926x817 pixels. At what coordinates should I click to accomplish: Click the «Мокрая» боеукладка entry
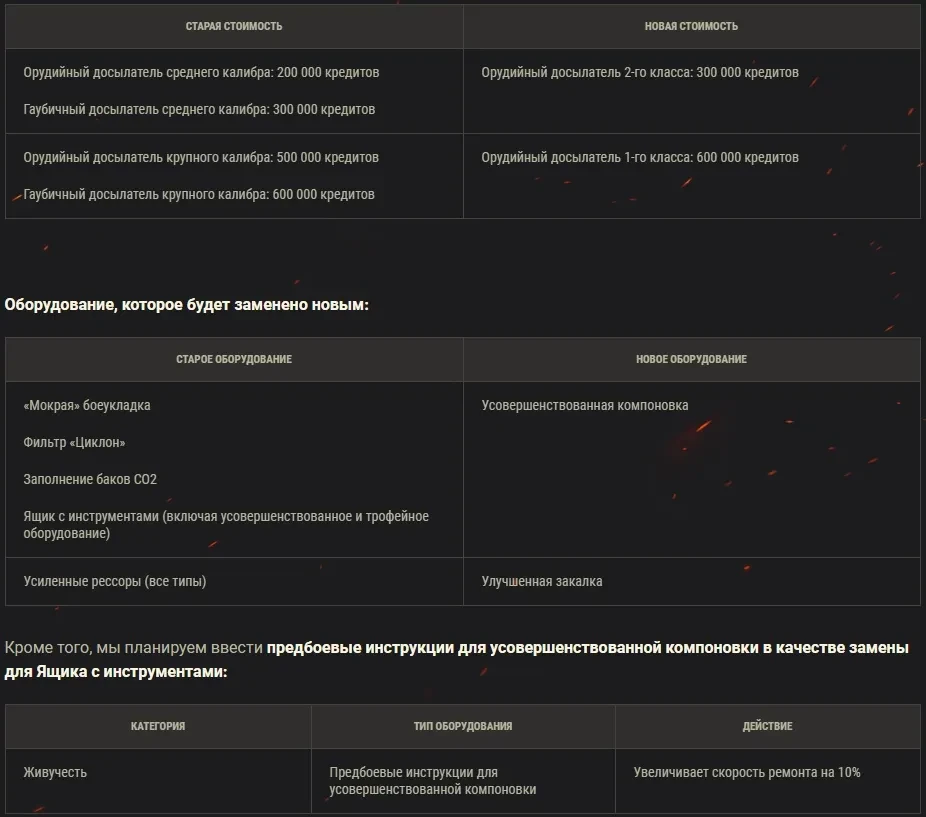(x=87, y=406)
